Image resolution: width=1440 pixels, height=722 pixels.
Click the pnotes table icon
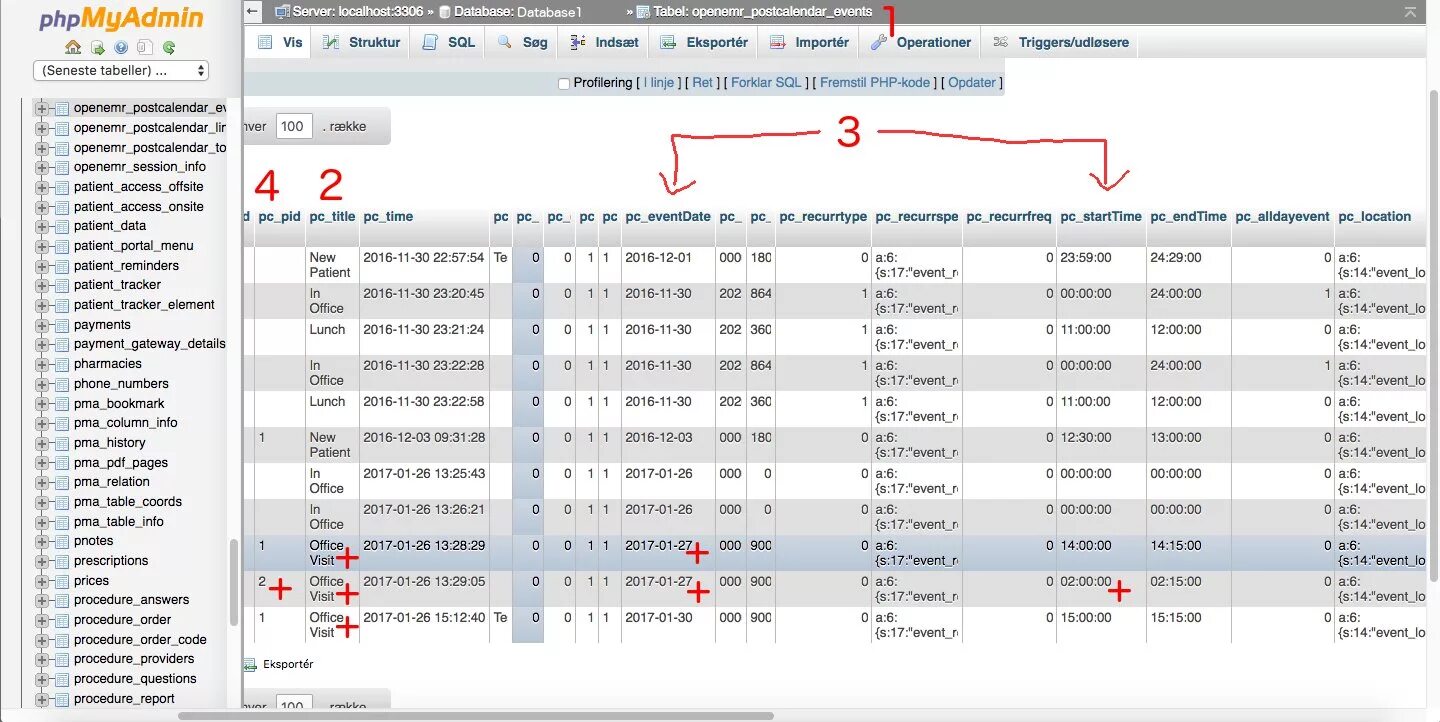pos(62,541)
